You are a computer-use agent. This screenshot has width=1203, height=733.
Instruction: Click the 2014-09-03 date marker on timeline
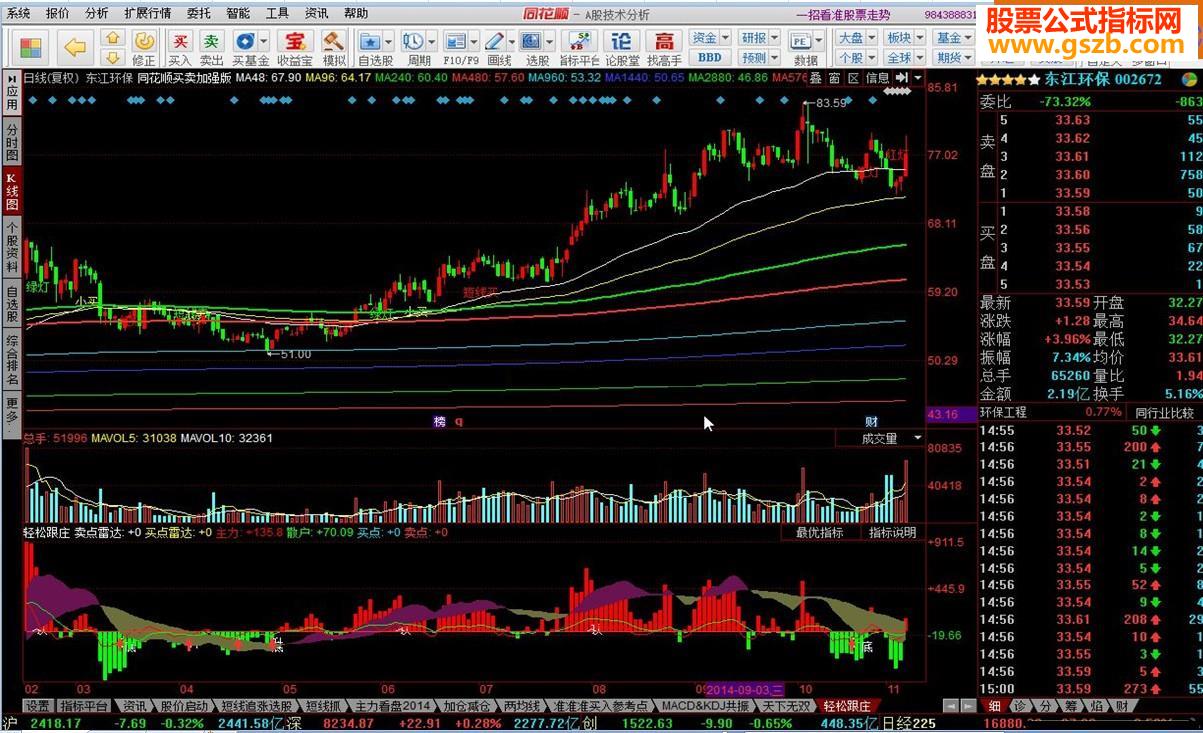tap(746, 689)
